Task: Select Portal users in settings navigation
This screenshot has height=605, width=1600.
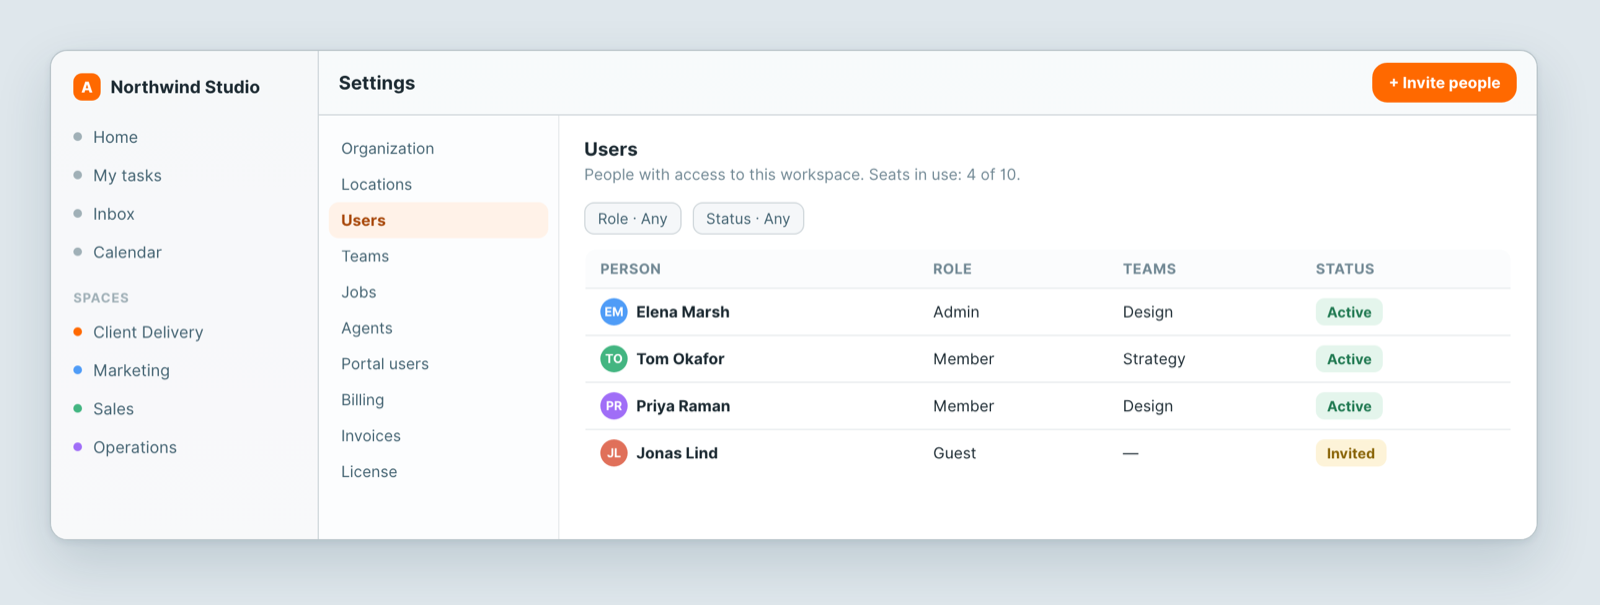Action: [x=438, y=364]
